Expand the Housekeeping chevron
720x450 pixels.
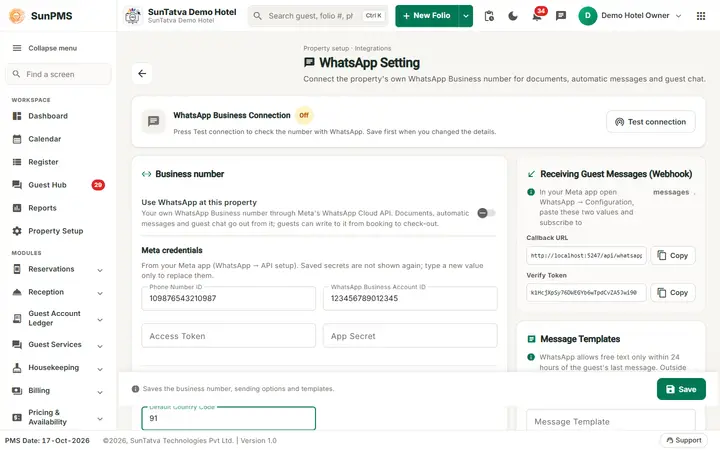100,369
